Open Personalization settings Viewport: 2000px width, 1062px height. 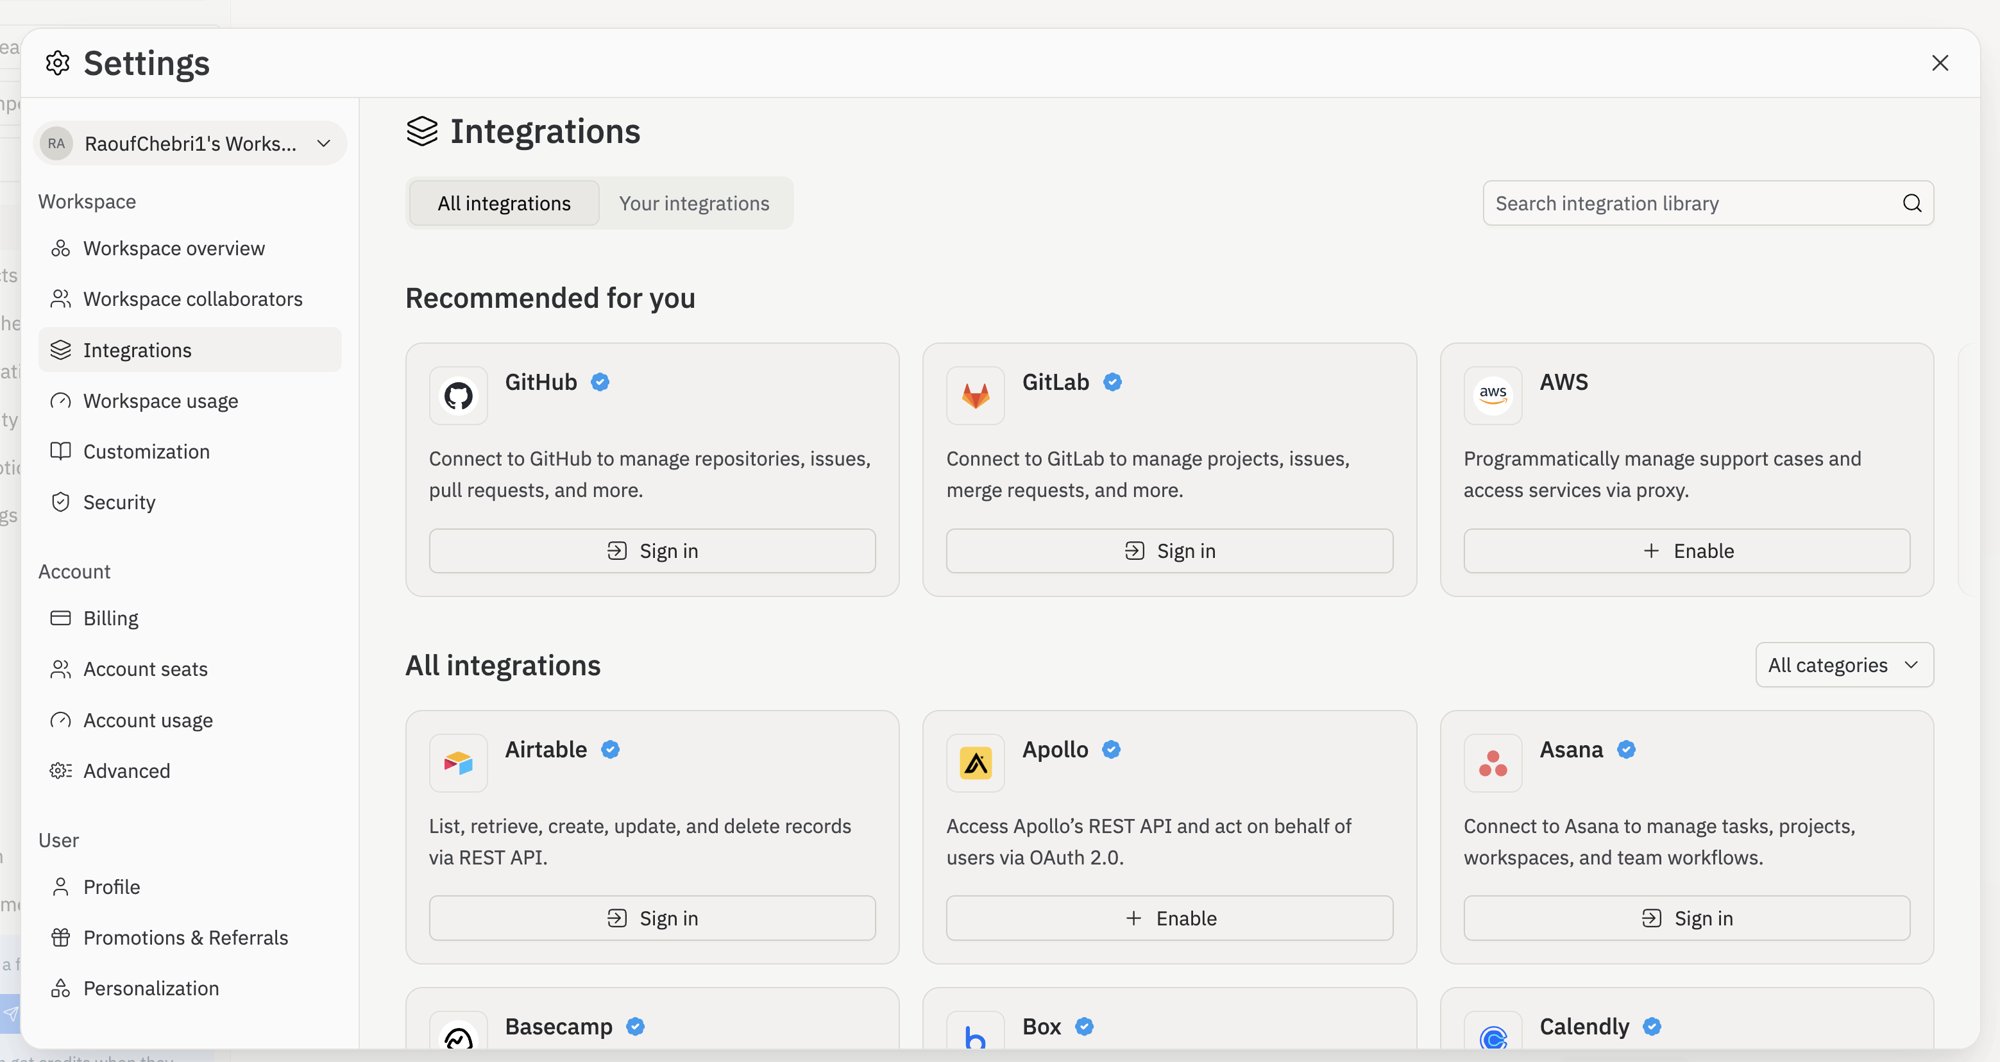tap(190, 988)
